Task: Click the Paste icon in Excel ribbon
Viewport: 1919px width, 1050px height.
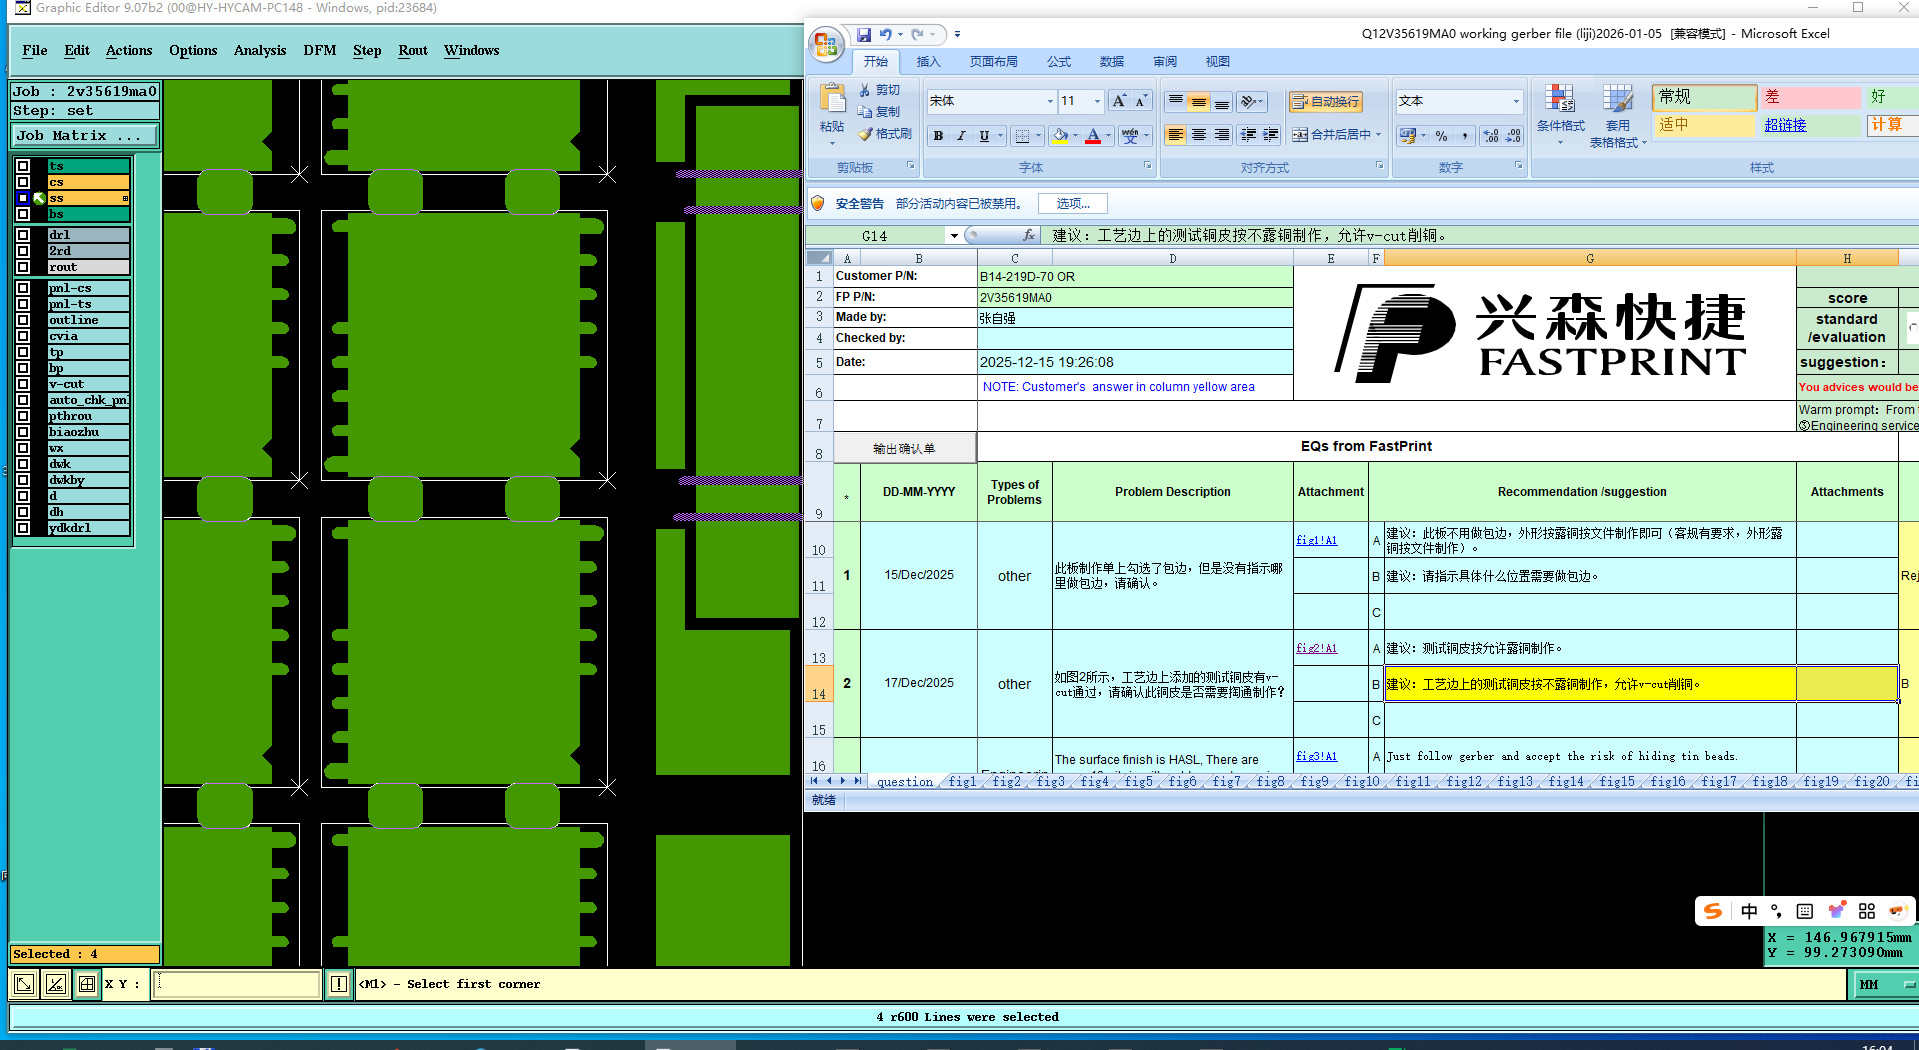Action: pyautogui.click(x=832, y=100)
